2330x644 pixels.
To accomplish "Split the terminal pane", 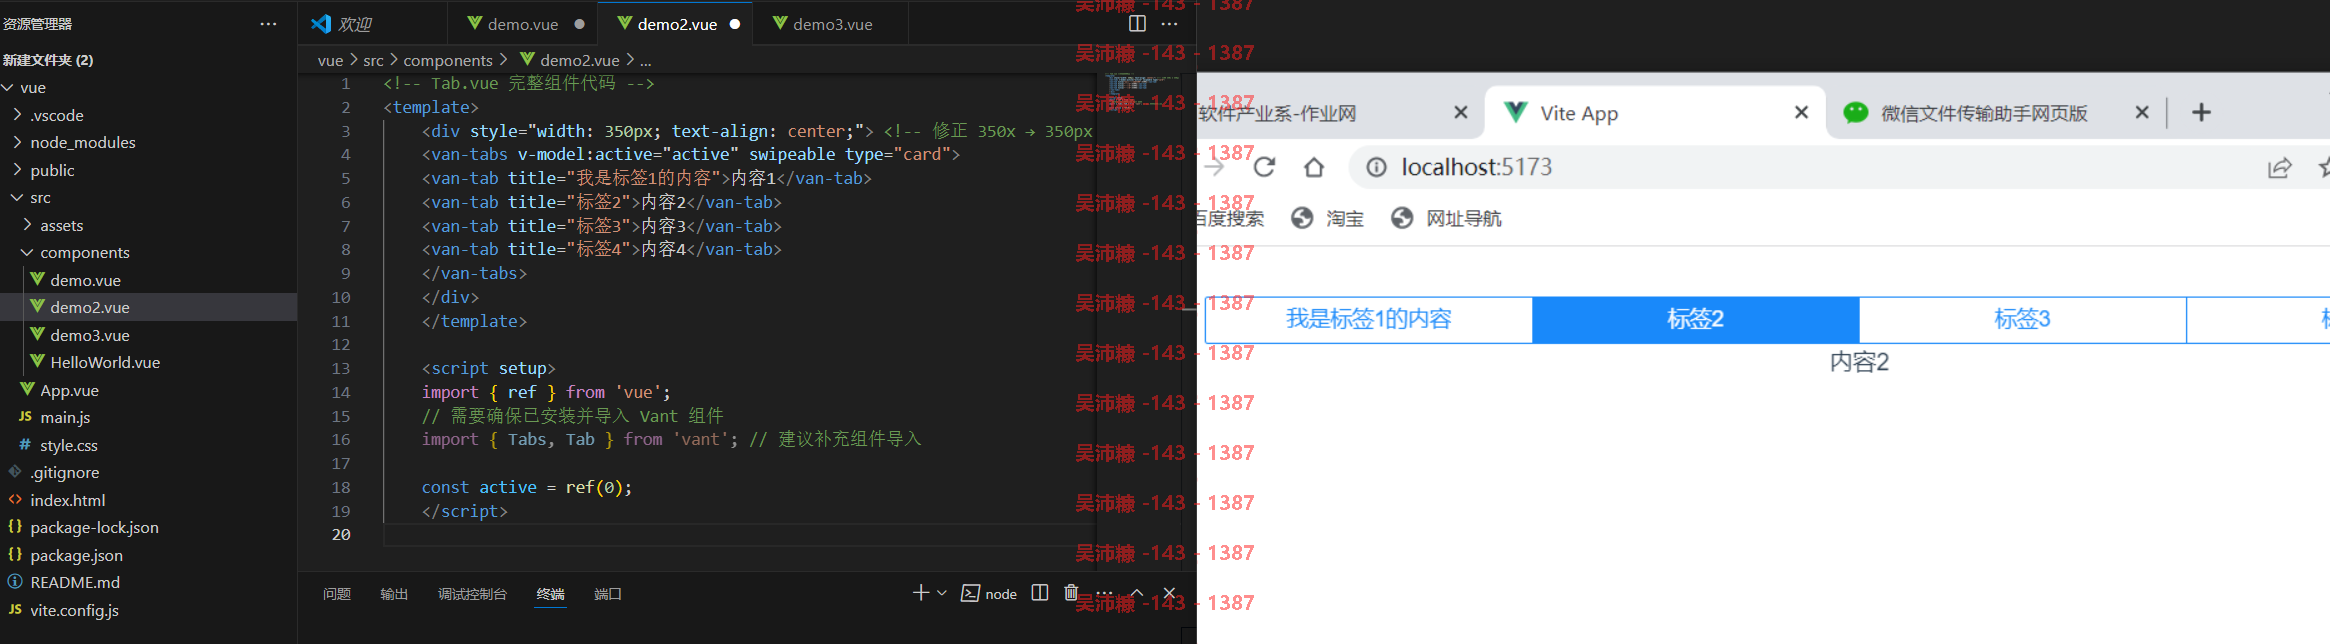I will point(1040,593).
